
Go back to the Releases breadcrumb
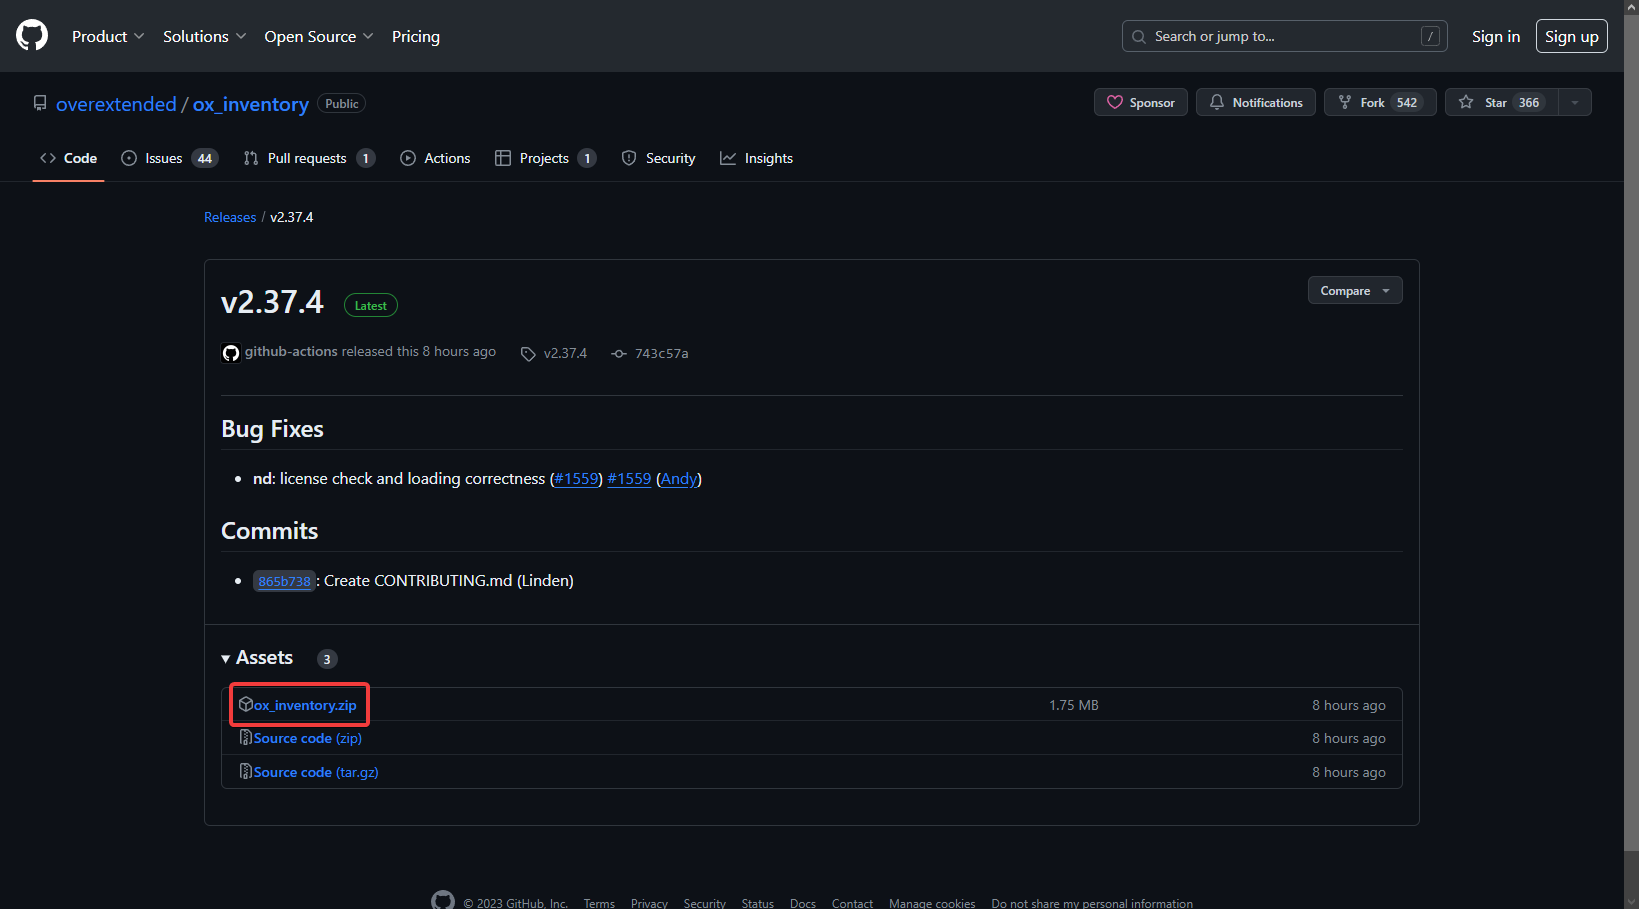pyautogui.click(x=230, y=217)
